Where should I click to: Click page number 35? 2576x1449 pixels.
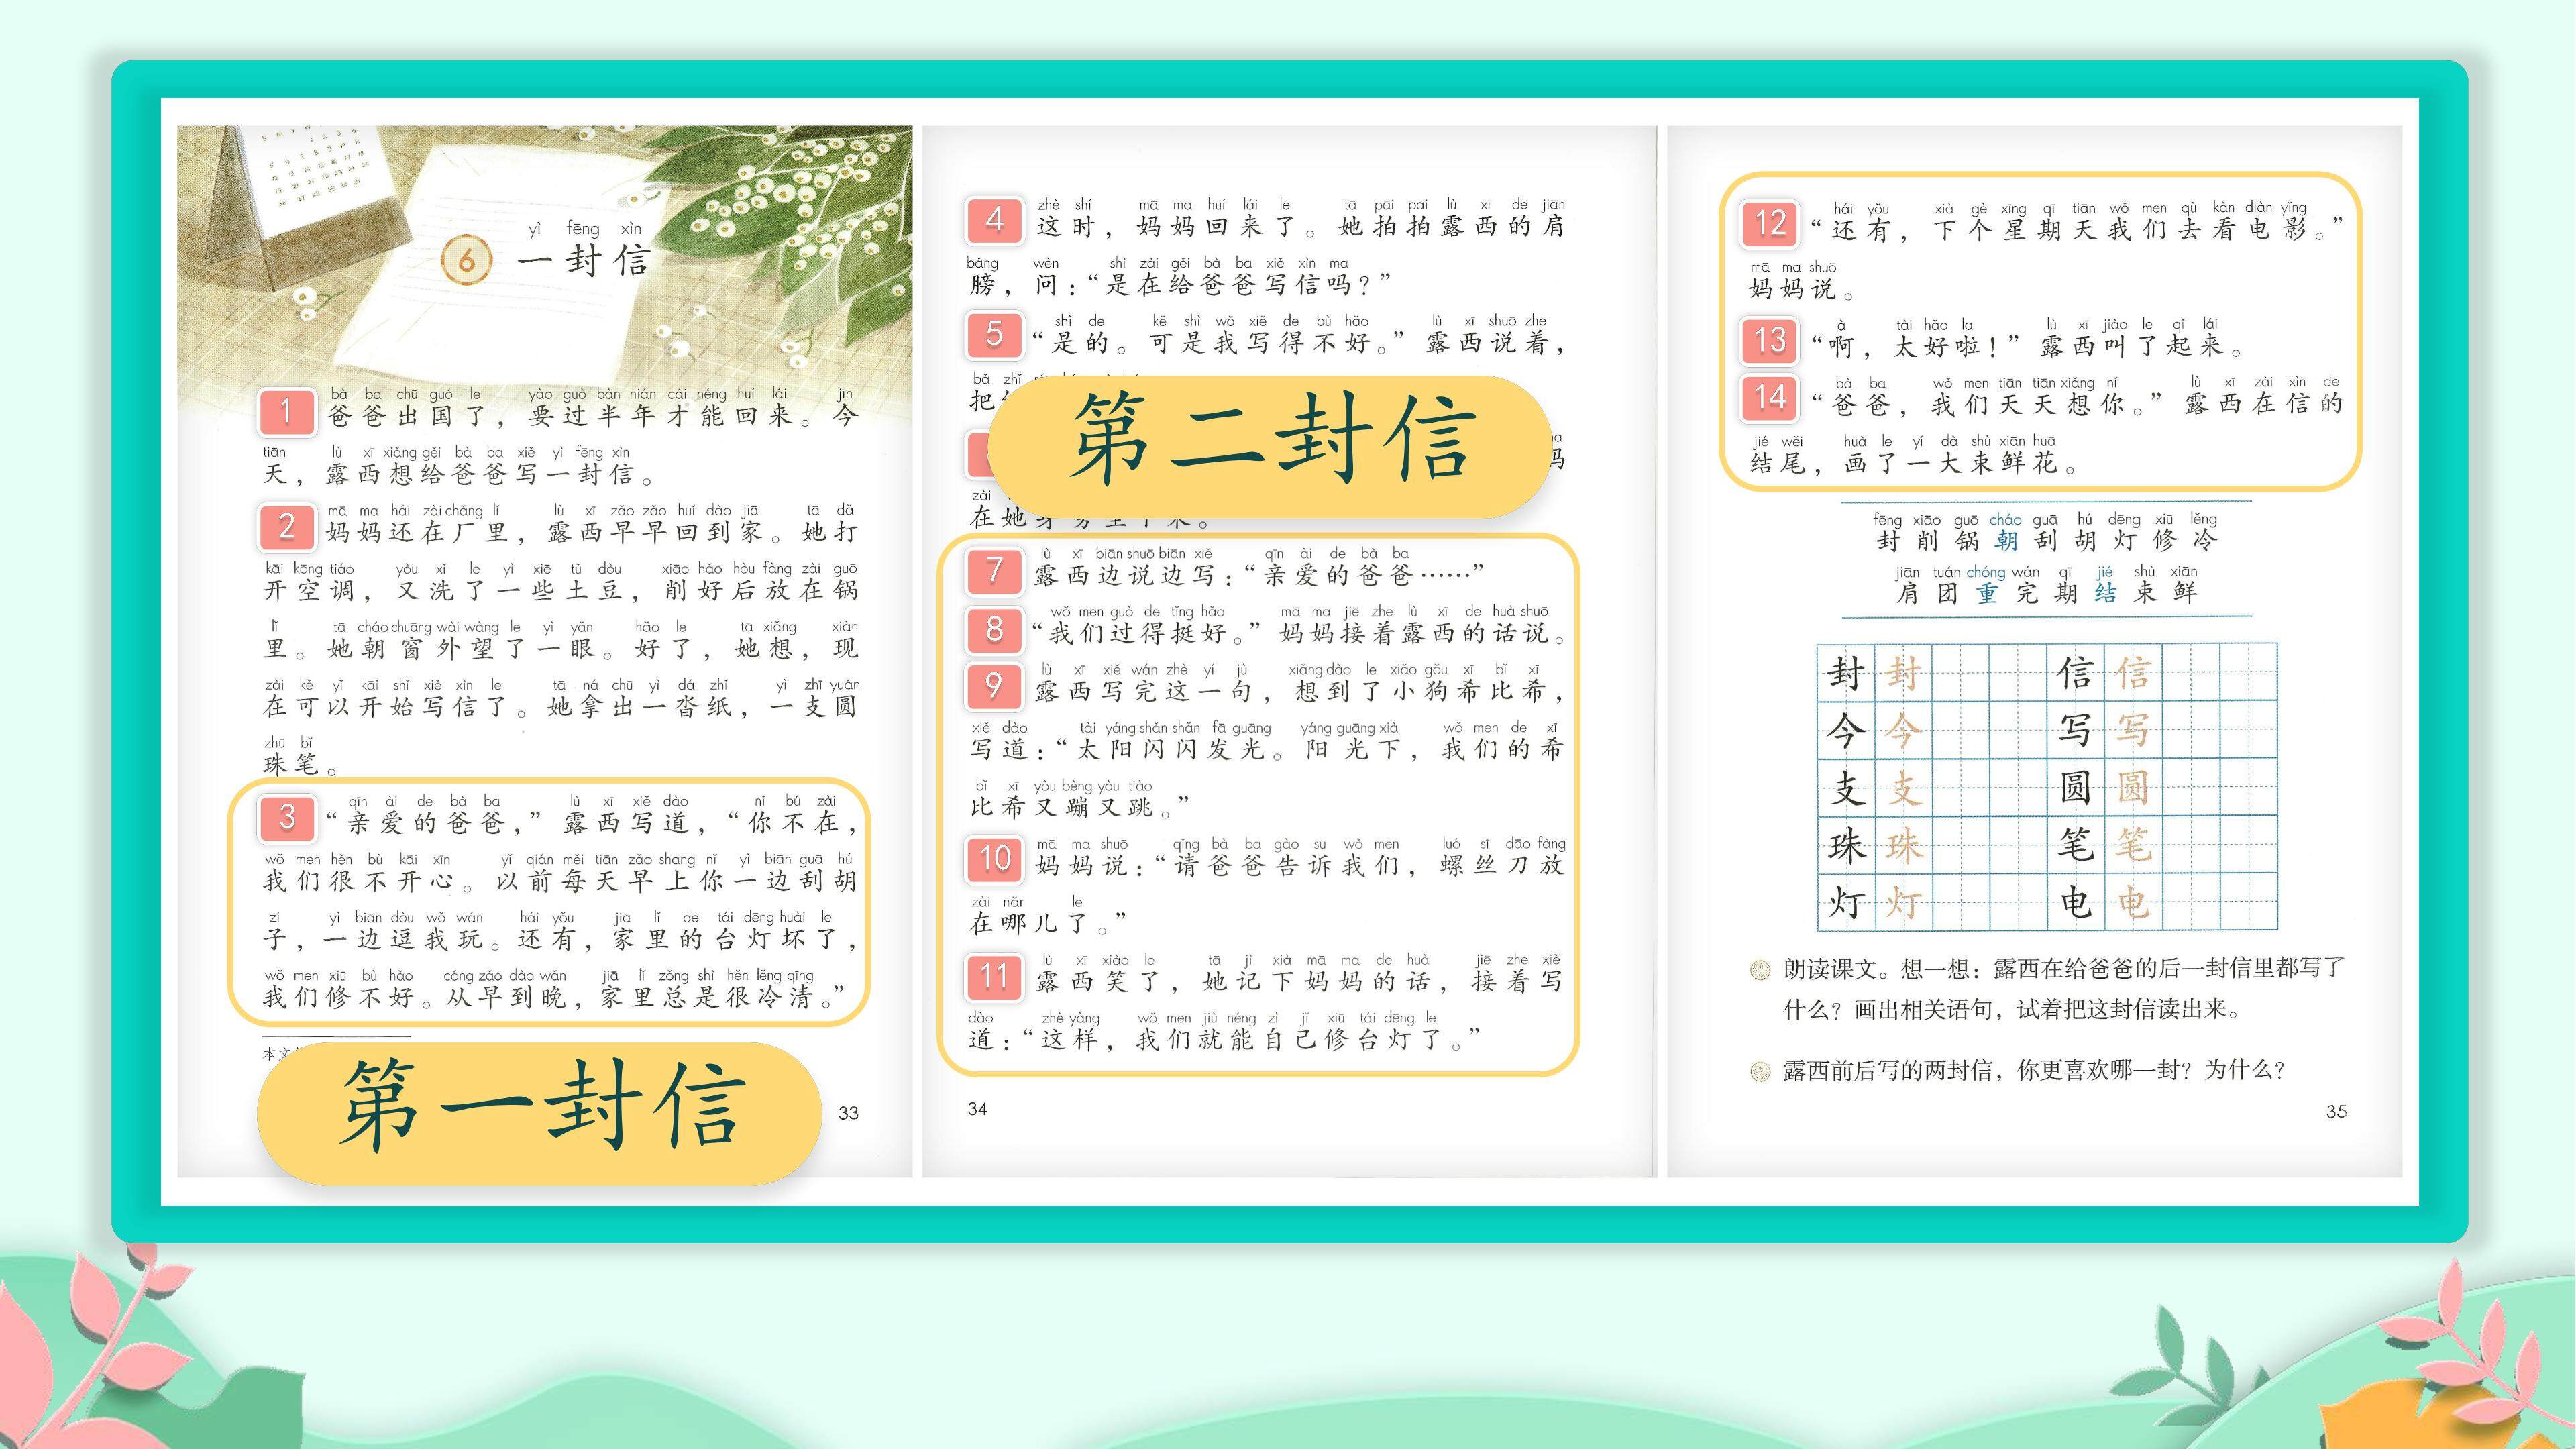[2336, 1111]
